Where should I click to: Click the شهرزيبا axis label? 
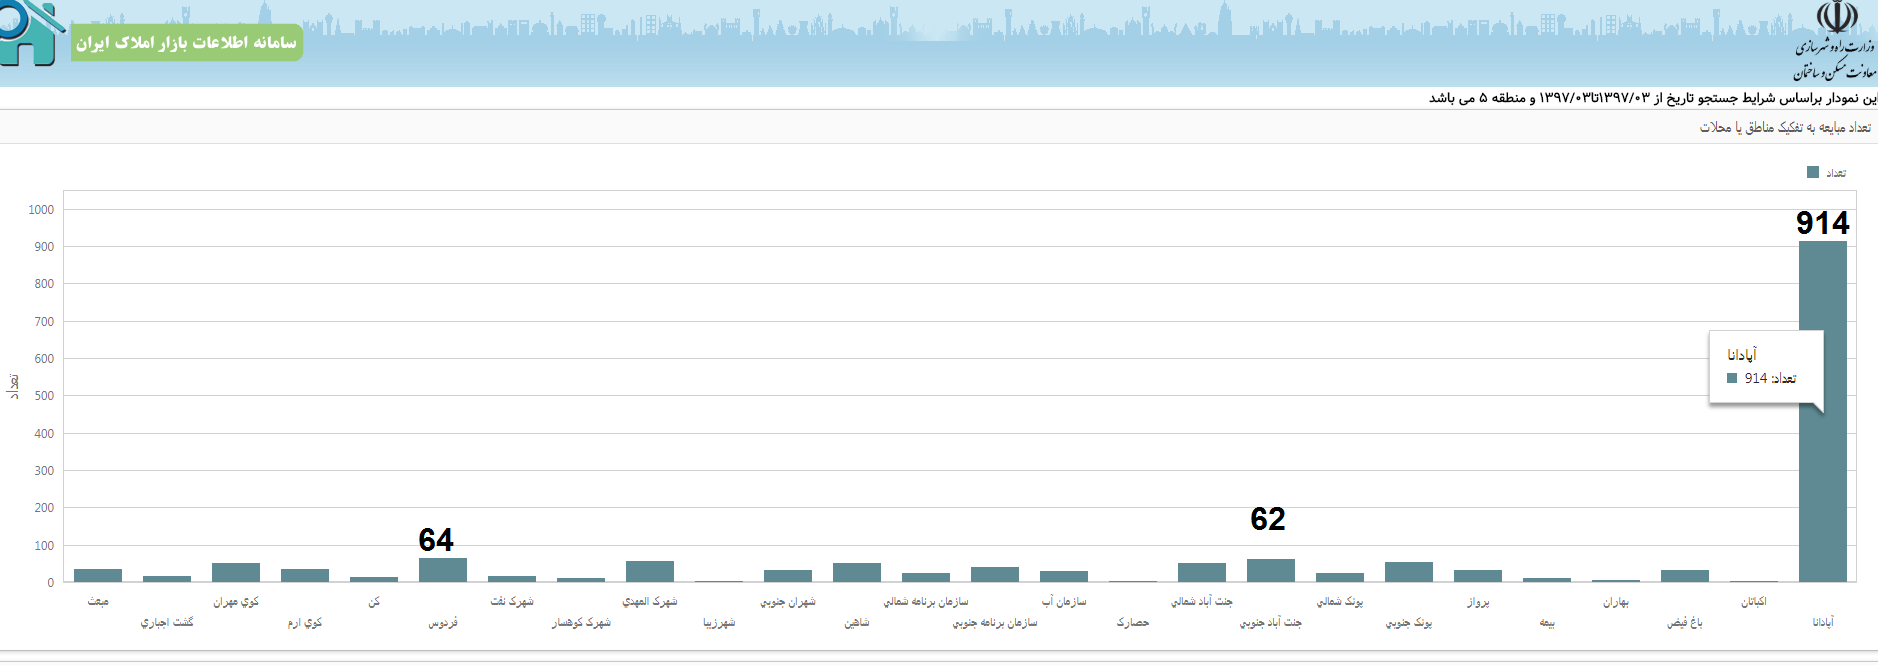click(719, 622)
